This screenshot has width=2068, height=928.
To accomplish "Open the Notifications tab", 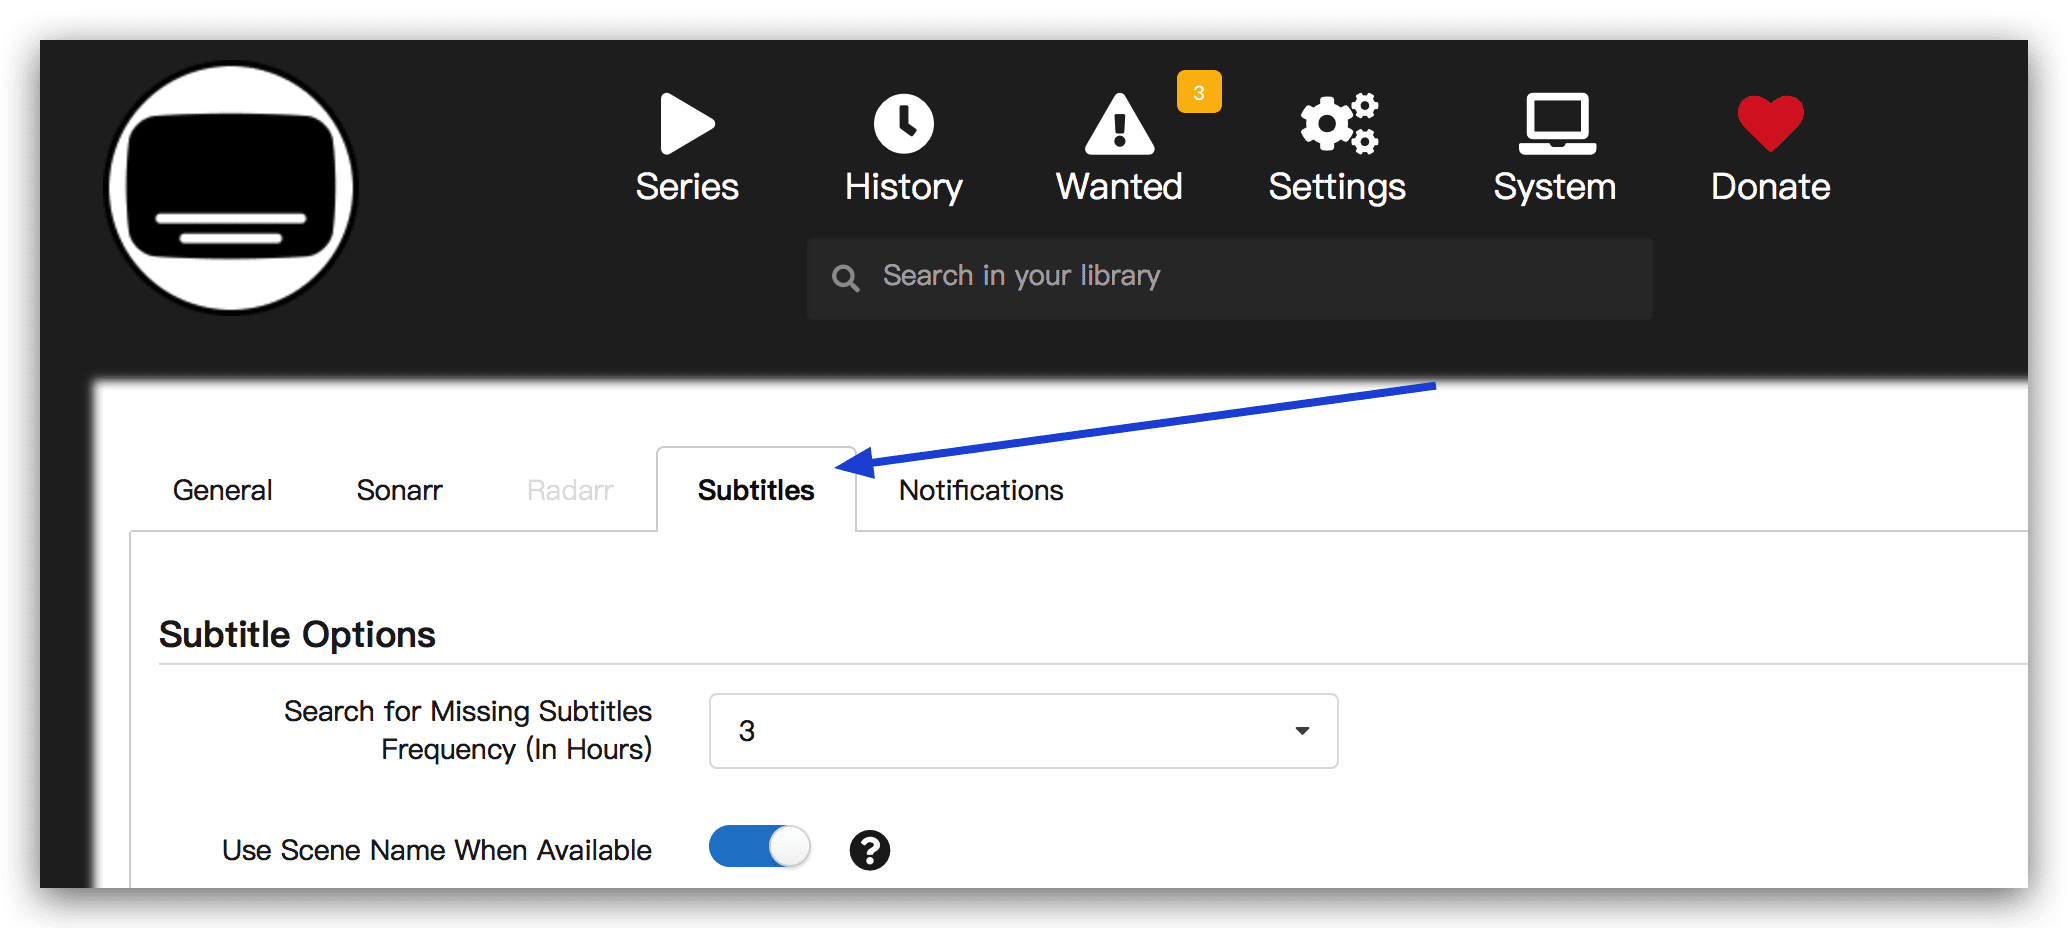I will [x=981, y=490].
